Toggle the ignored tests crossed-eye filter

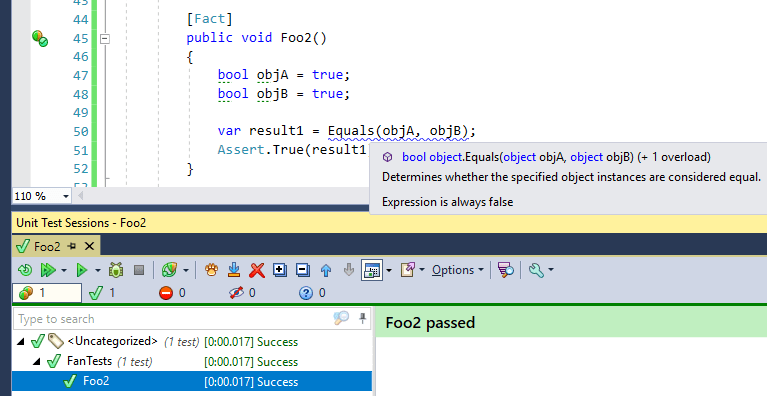tap(242, 293)
